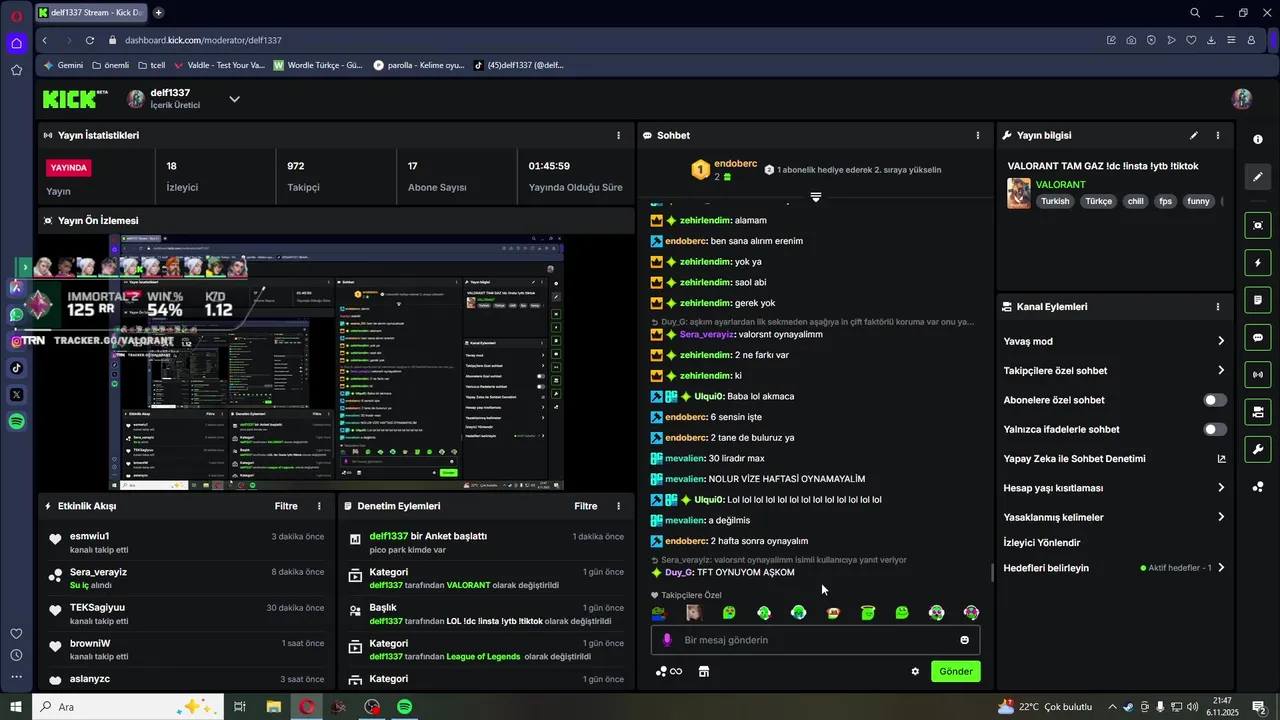Open Sohbet panel three-dot menu
The width and height of the screenshot is (1280, 720).
(x=978, y=135)
